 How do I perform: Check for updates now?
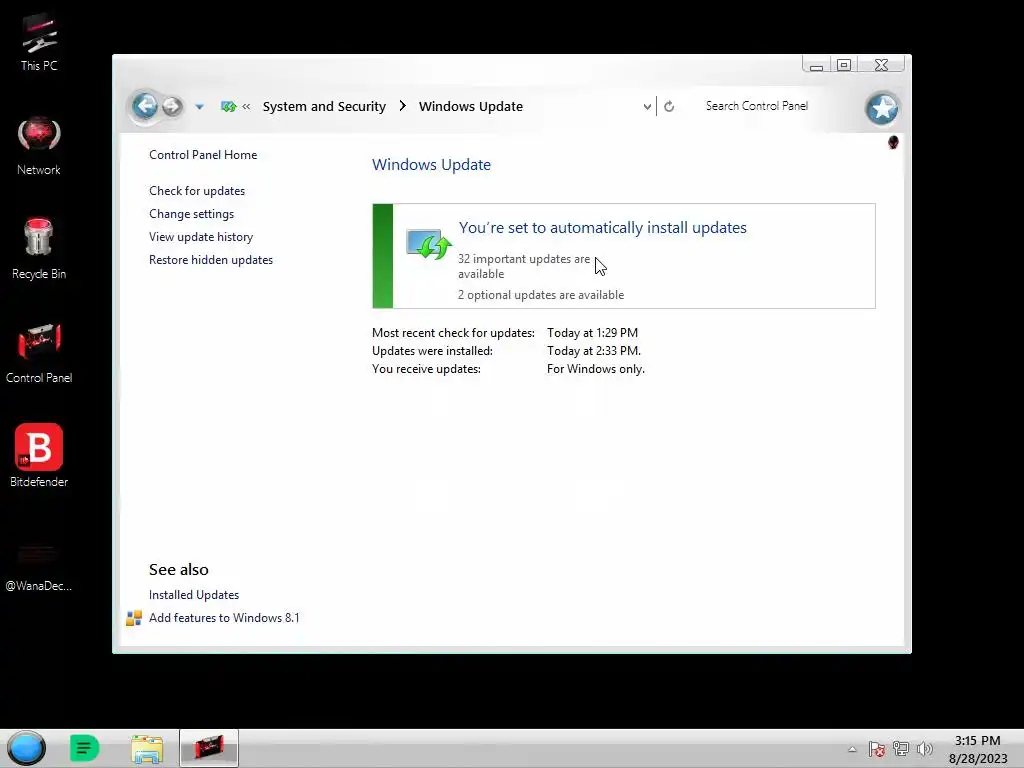point(197,191)
